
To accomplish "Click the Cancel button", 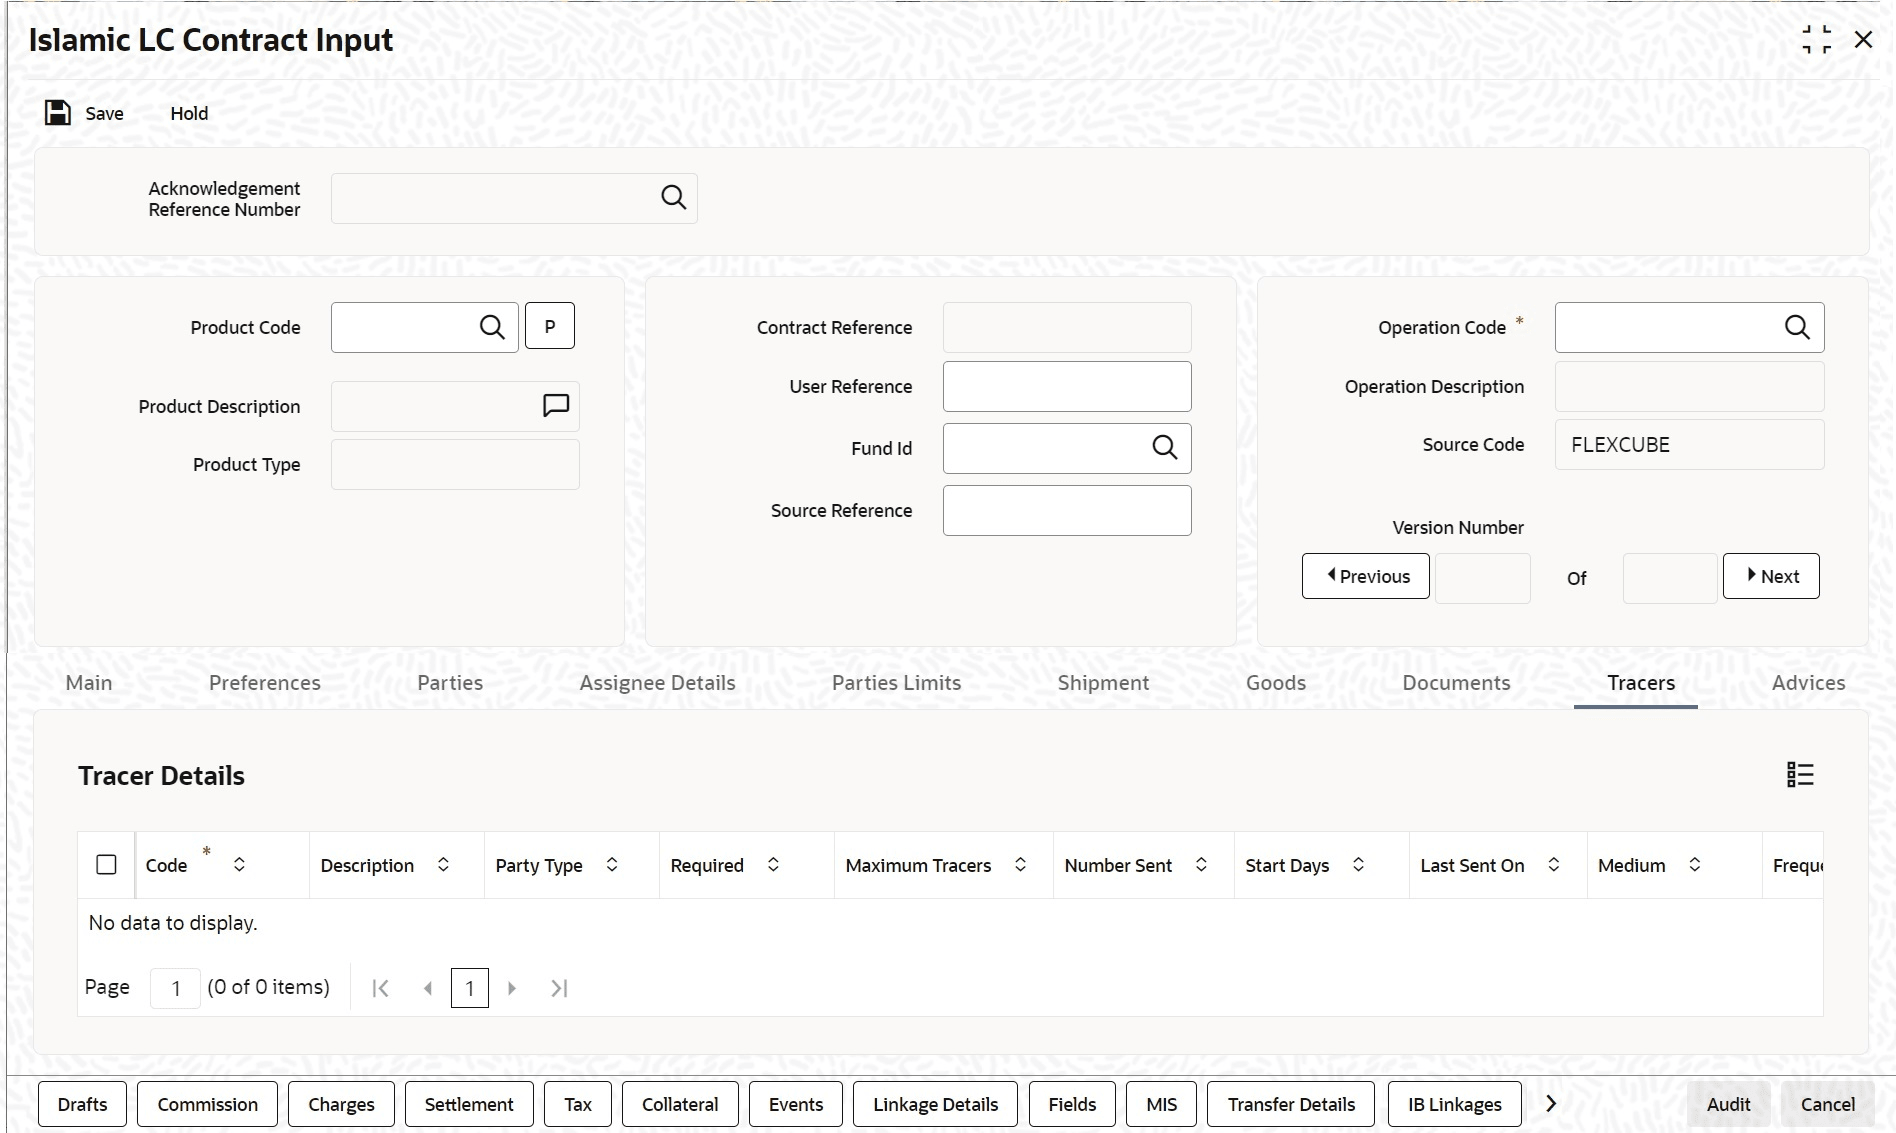I will (1828, 1104).
